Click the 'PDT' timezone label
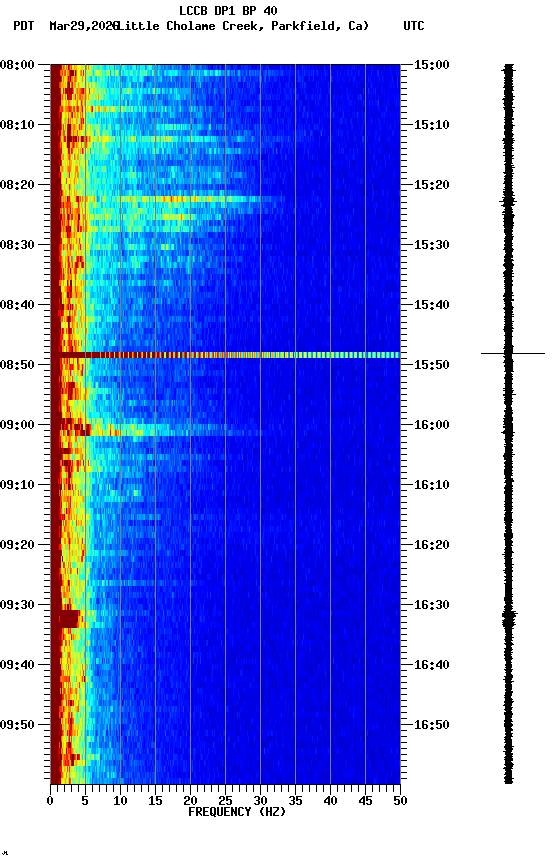Screen dimensions: 552x864 [24, 26]
